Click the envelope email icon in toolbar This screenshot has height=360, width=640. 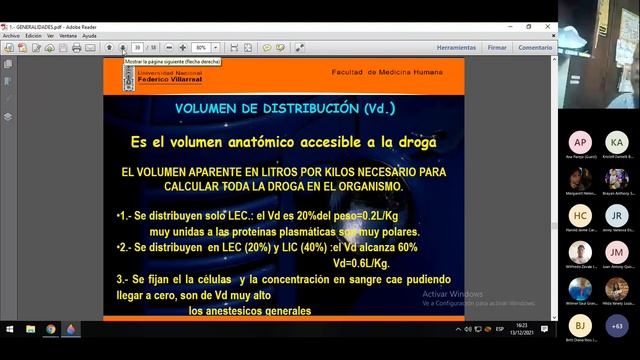[90, 48]
